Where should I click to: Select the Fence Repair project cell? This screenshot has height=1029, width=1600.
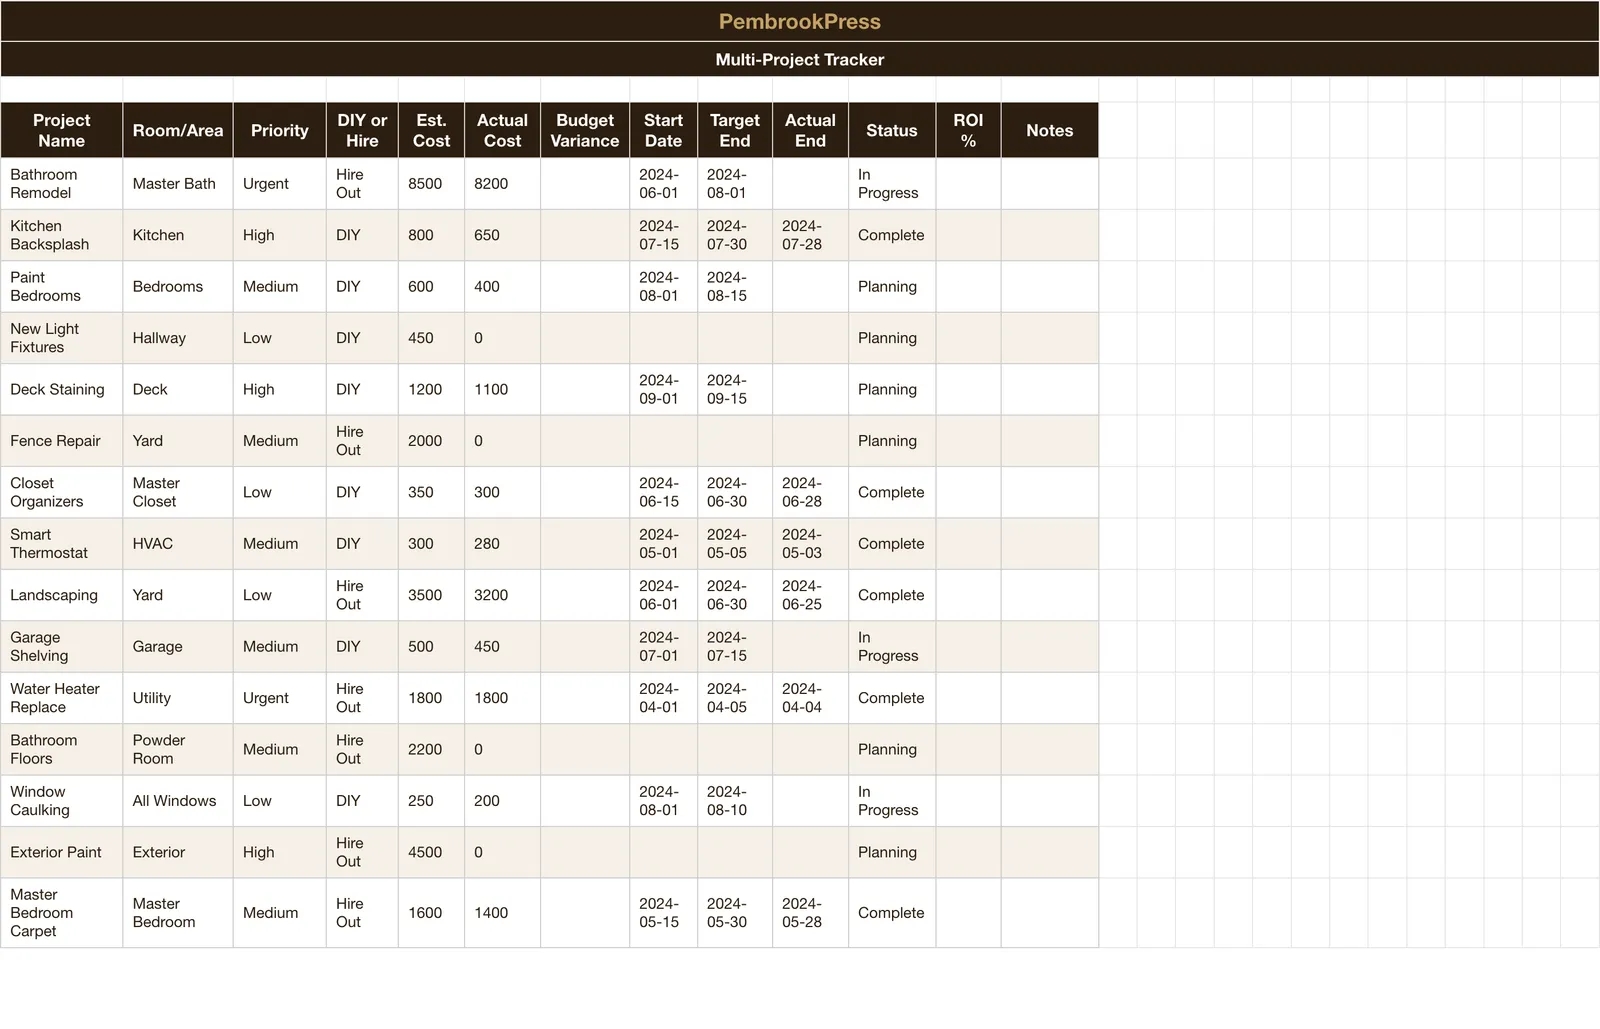[62, 441]
